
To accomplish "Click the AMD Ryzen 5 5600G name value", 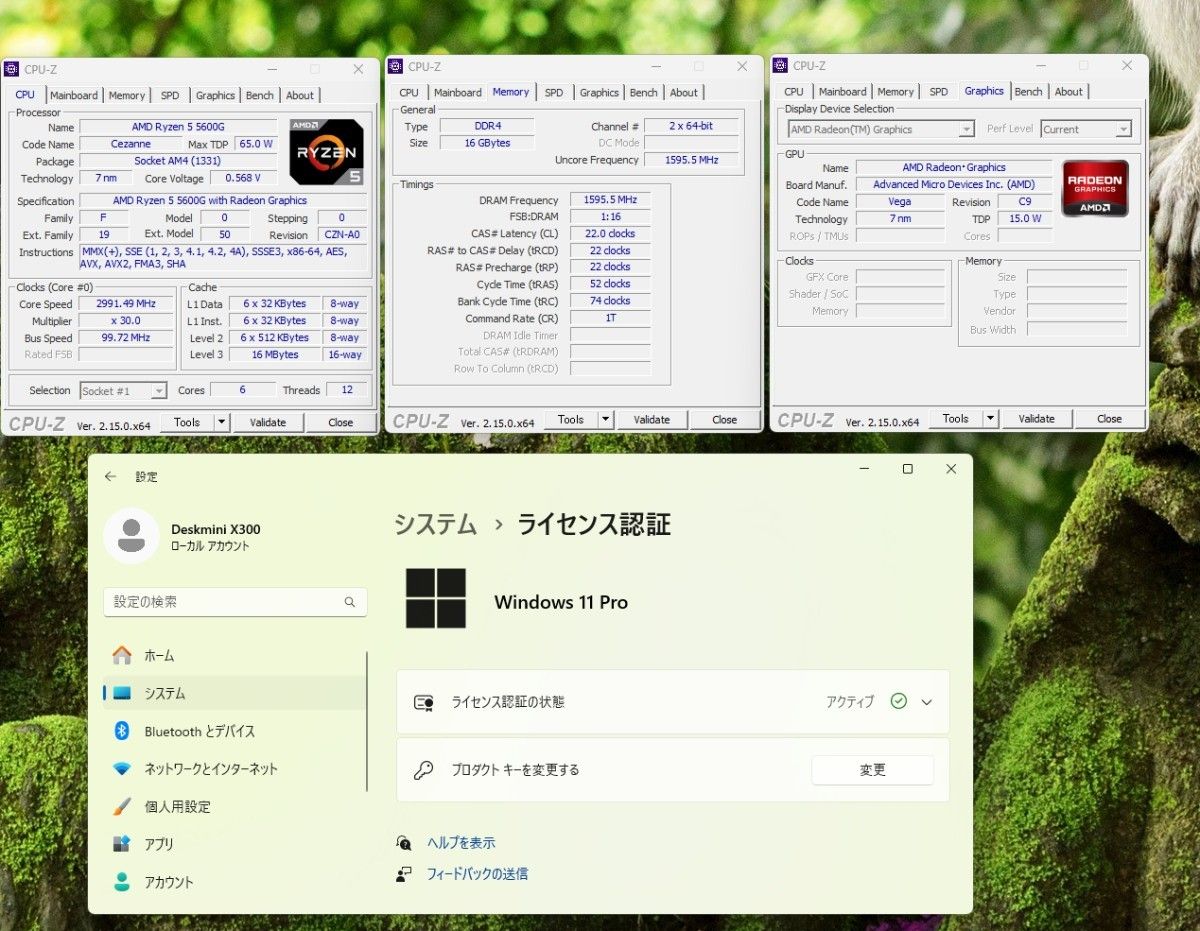I will coord(178,127).
